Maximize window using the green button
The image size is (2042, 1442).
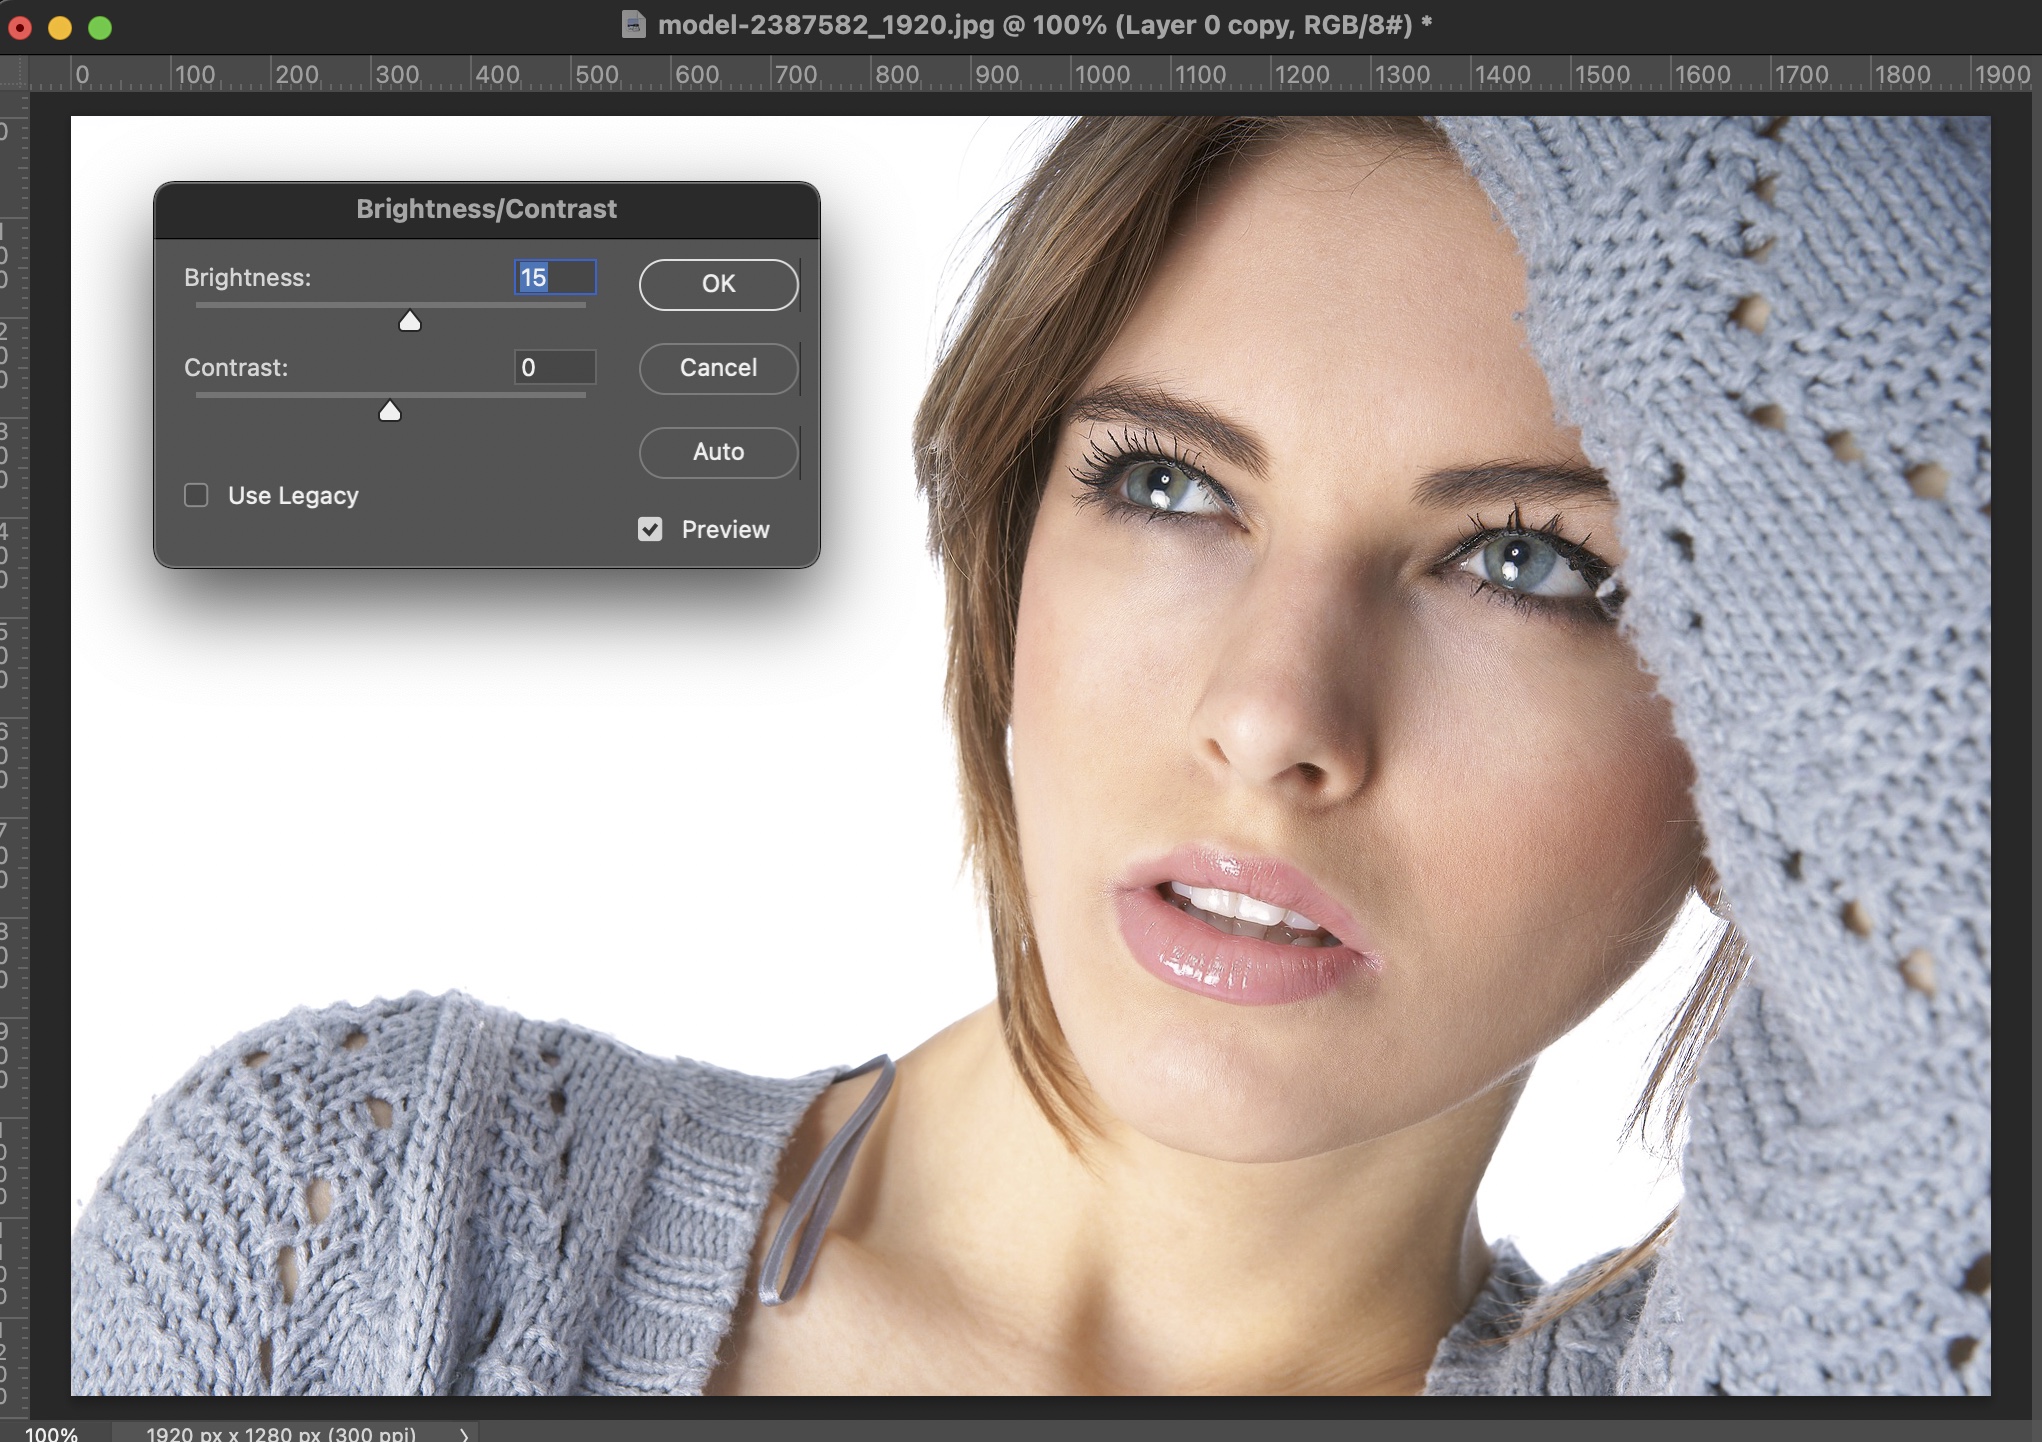click(100, 27)
